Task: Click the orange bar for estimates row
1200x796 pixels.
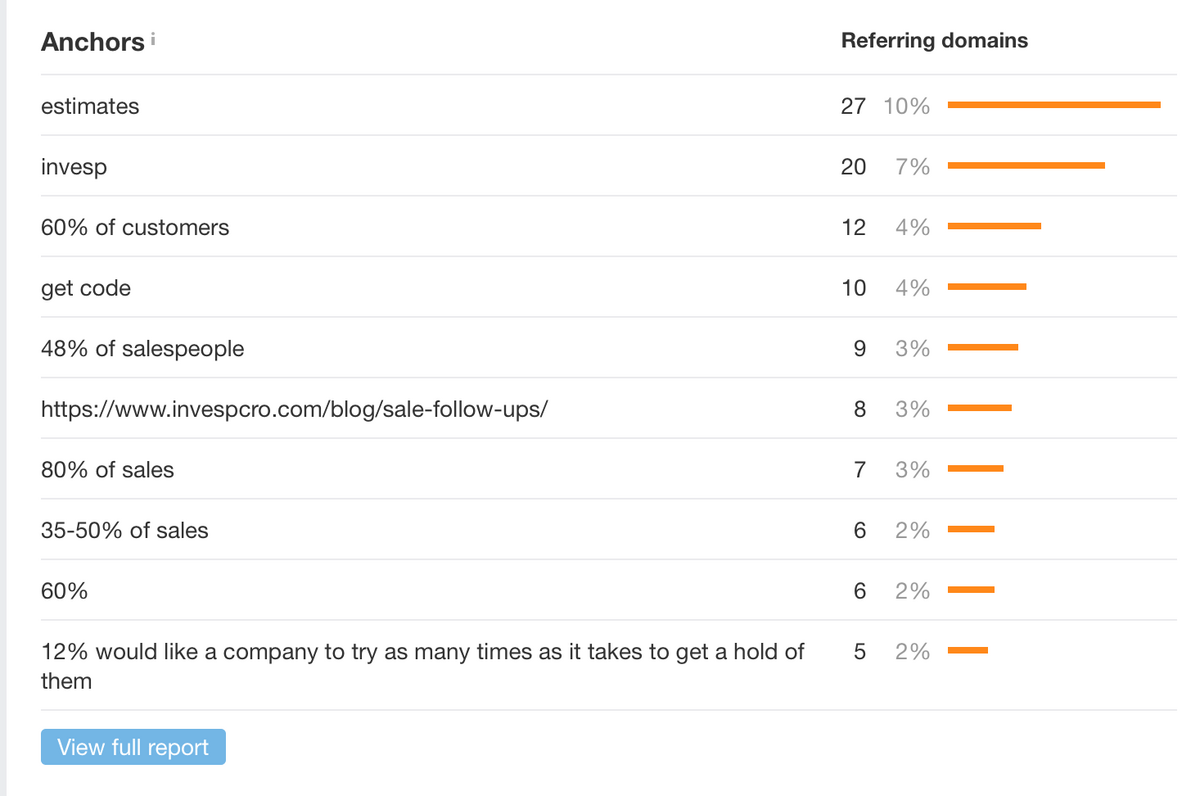Action: click(x=1053, y=105)
